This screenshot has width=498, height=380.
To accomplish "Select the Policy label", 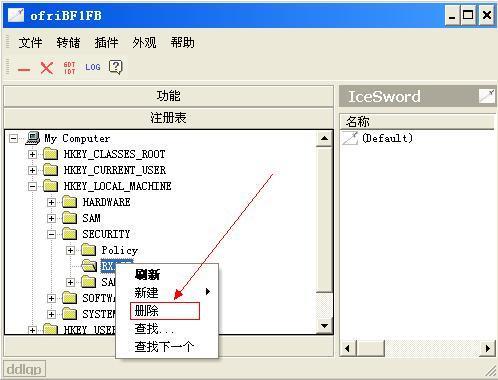I will click(120, 250).
